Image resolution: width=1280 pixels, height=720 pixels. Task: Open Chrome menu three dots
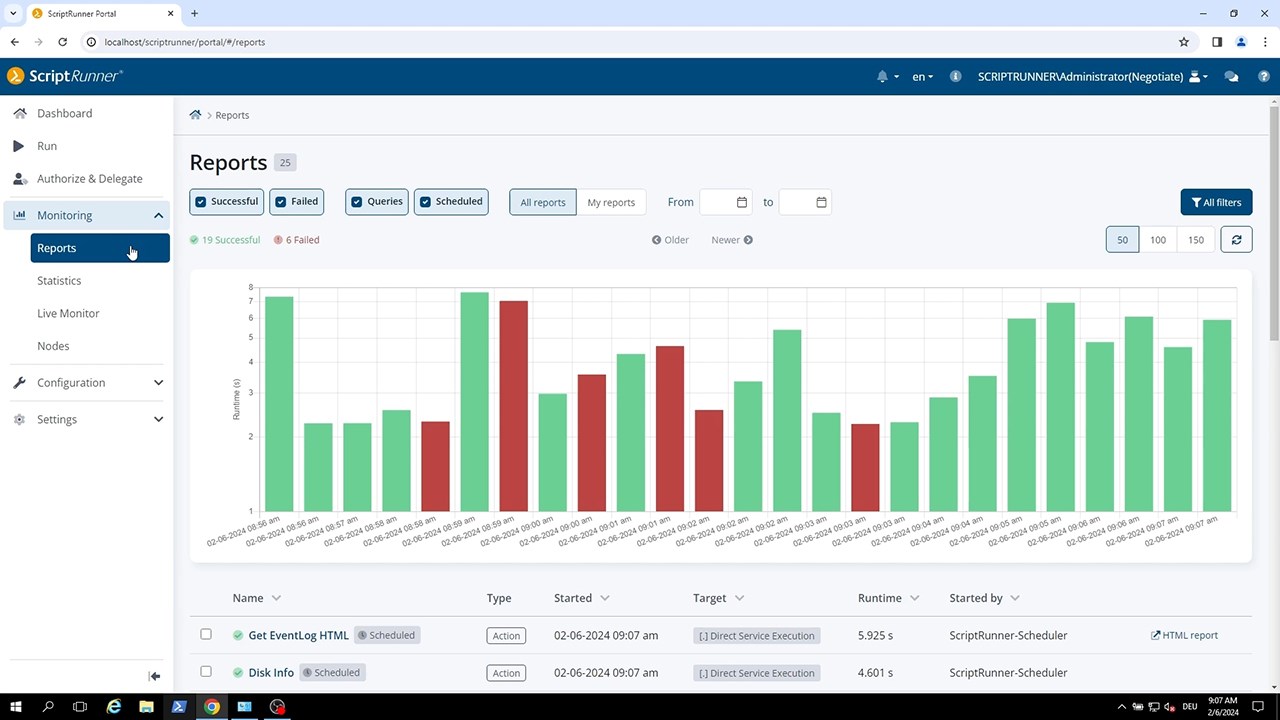point(1265,42)
